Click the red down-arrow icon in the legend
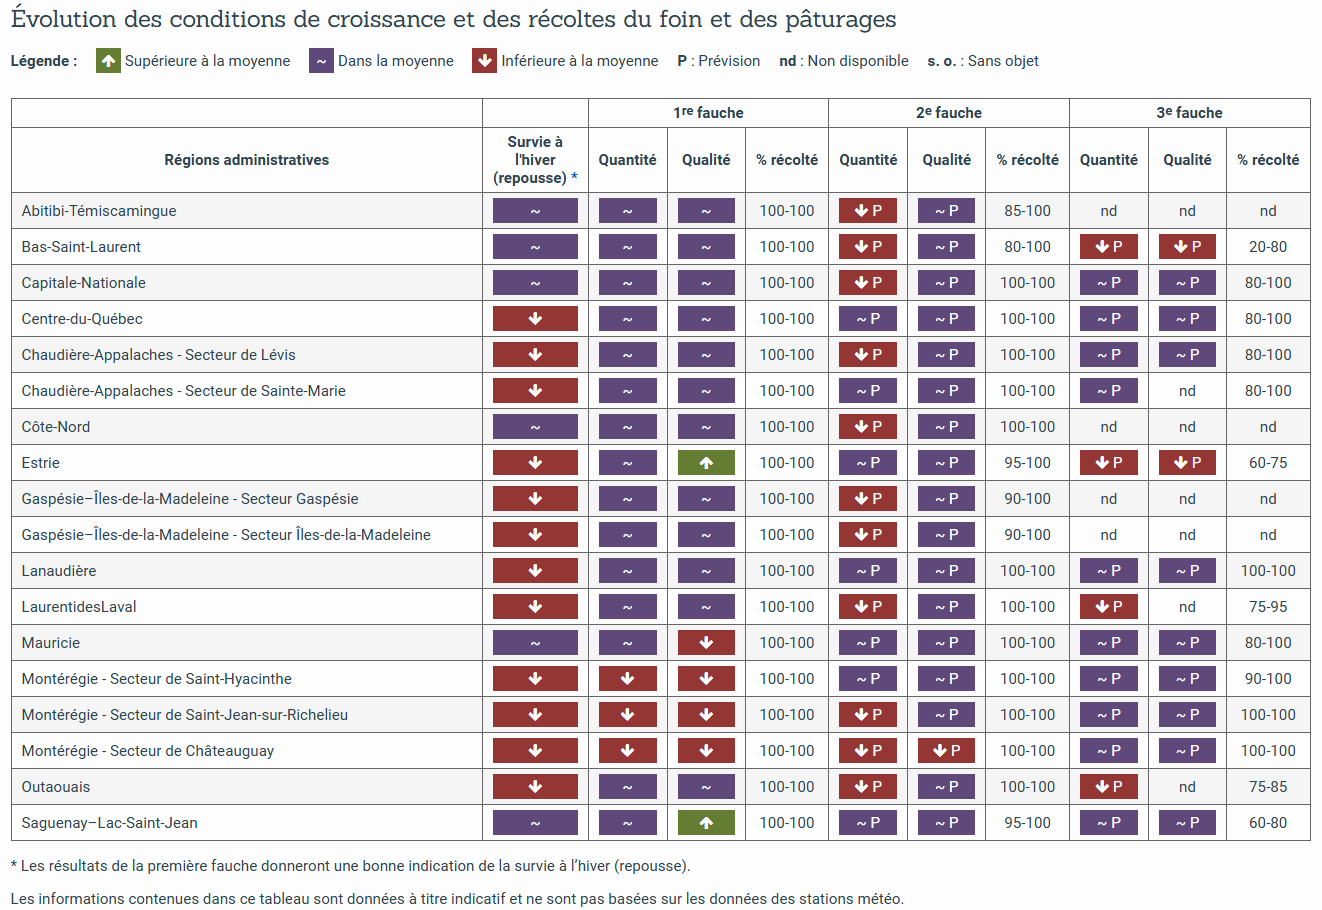 [x=485, y=61]
